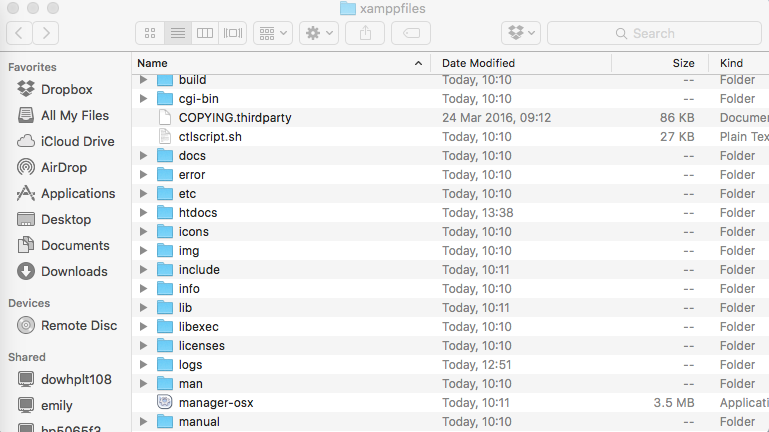Image resolution: width=769 pixels, height=432 pixels.
Task: Expand the manual folder
Action: point(143,422)
